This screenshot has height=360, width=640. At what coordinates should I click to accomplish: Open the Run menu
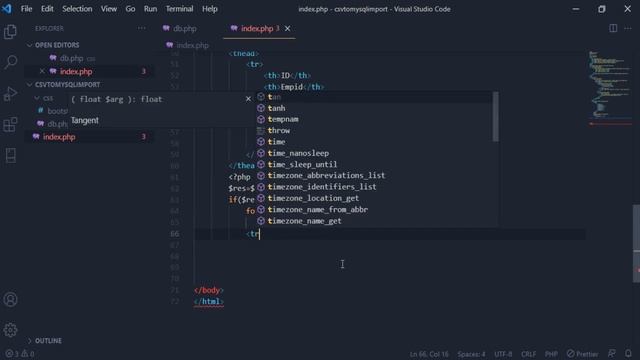[150, 9]
